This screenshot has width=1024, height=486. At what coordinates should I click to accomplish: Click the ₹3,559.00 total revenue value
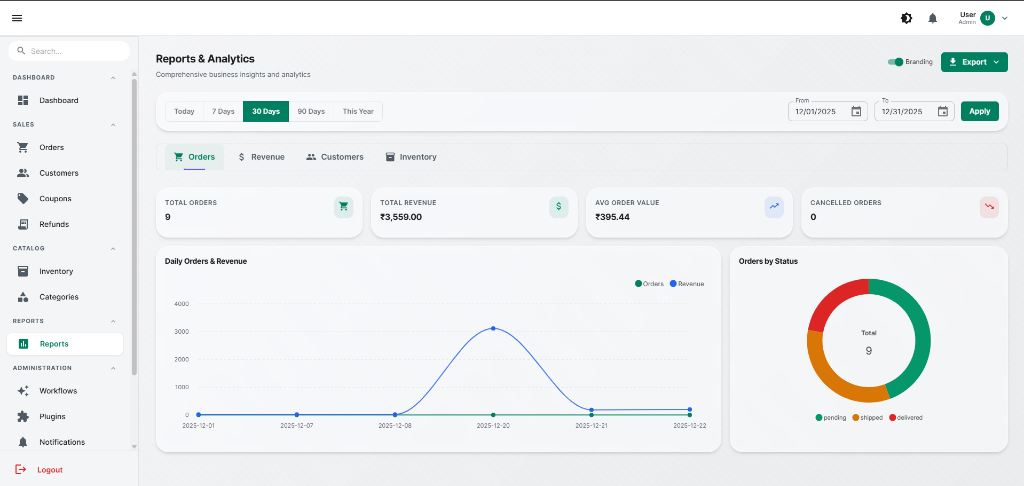pos(401,217)
